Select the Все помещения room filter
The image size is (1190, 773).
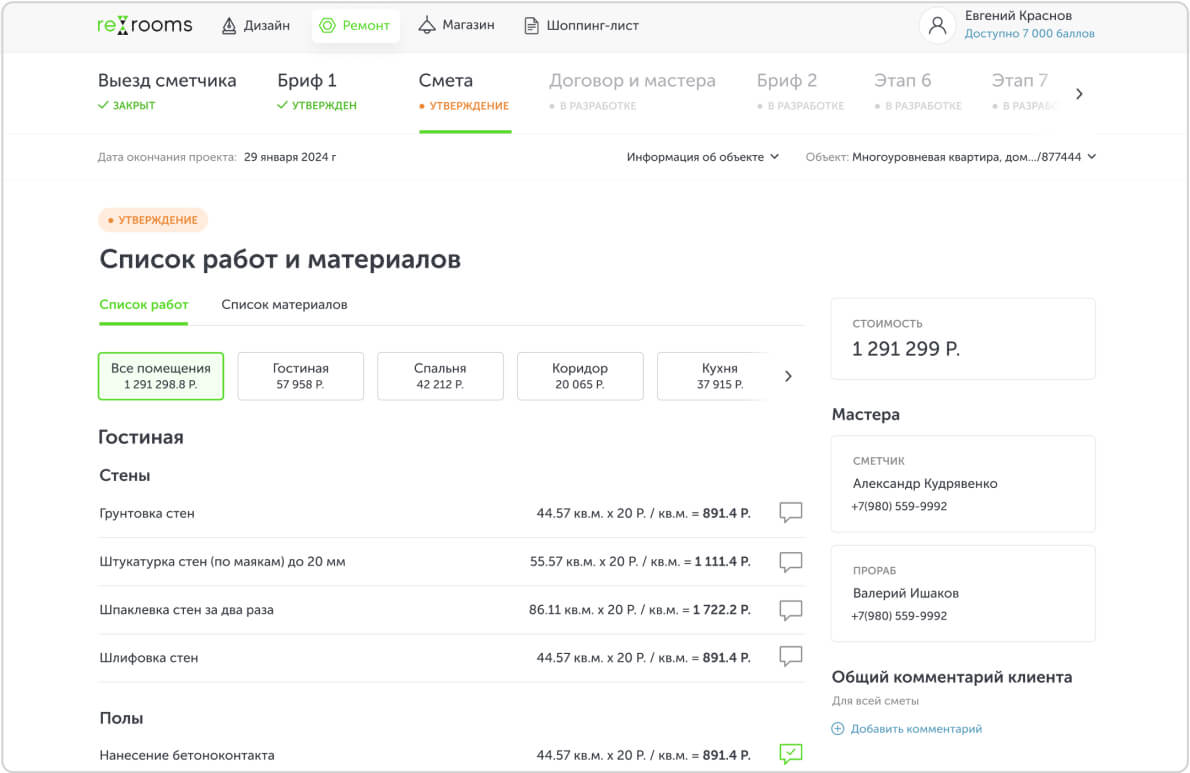tap(161, 376)
